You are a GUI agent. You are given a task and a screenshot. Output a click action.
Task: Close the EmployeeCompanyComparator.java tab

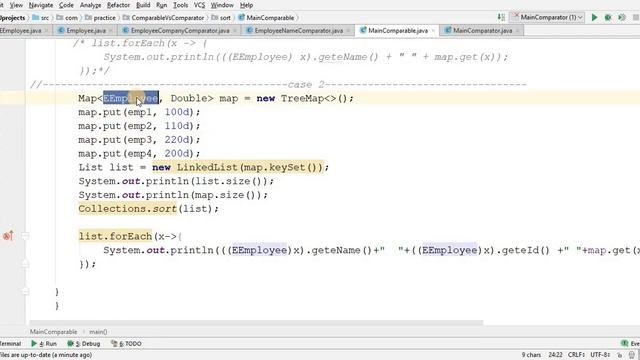[x=235, y=31]
